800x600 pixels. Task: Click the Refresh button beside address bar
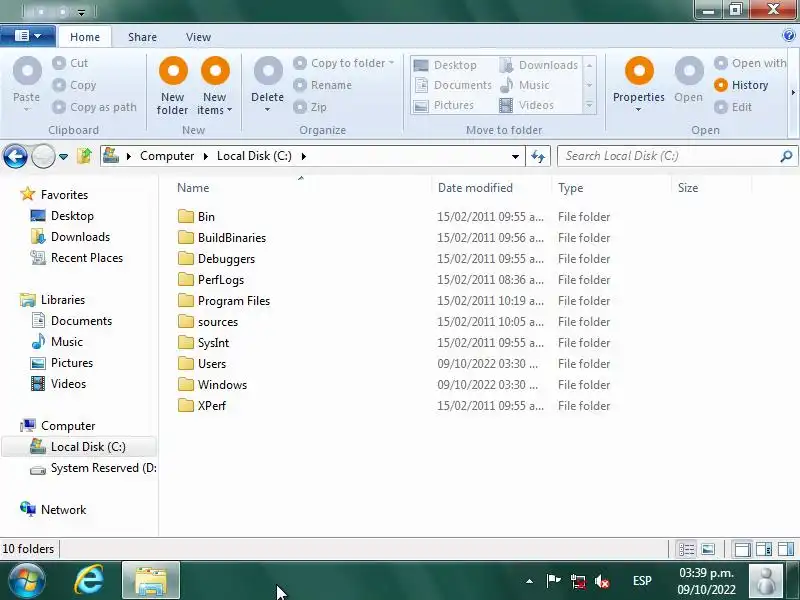pyautogui.click(x=538, y=156)
